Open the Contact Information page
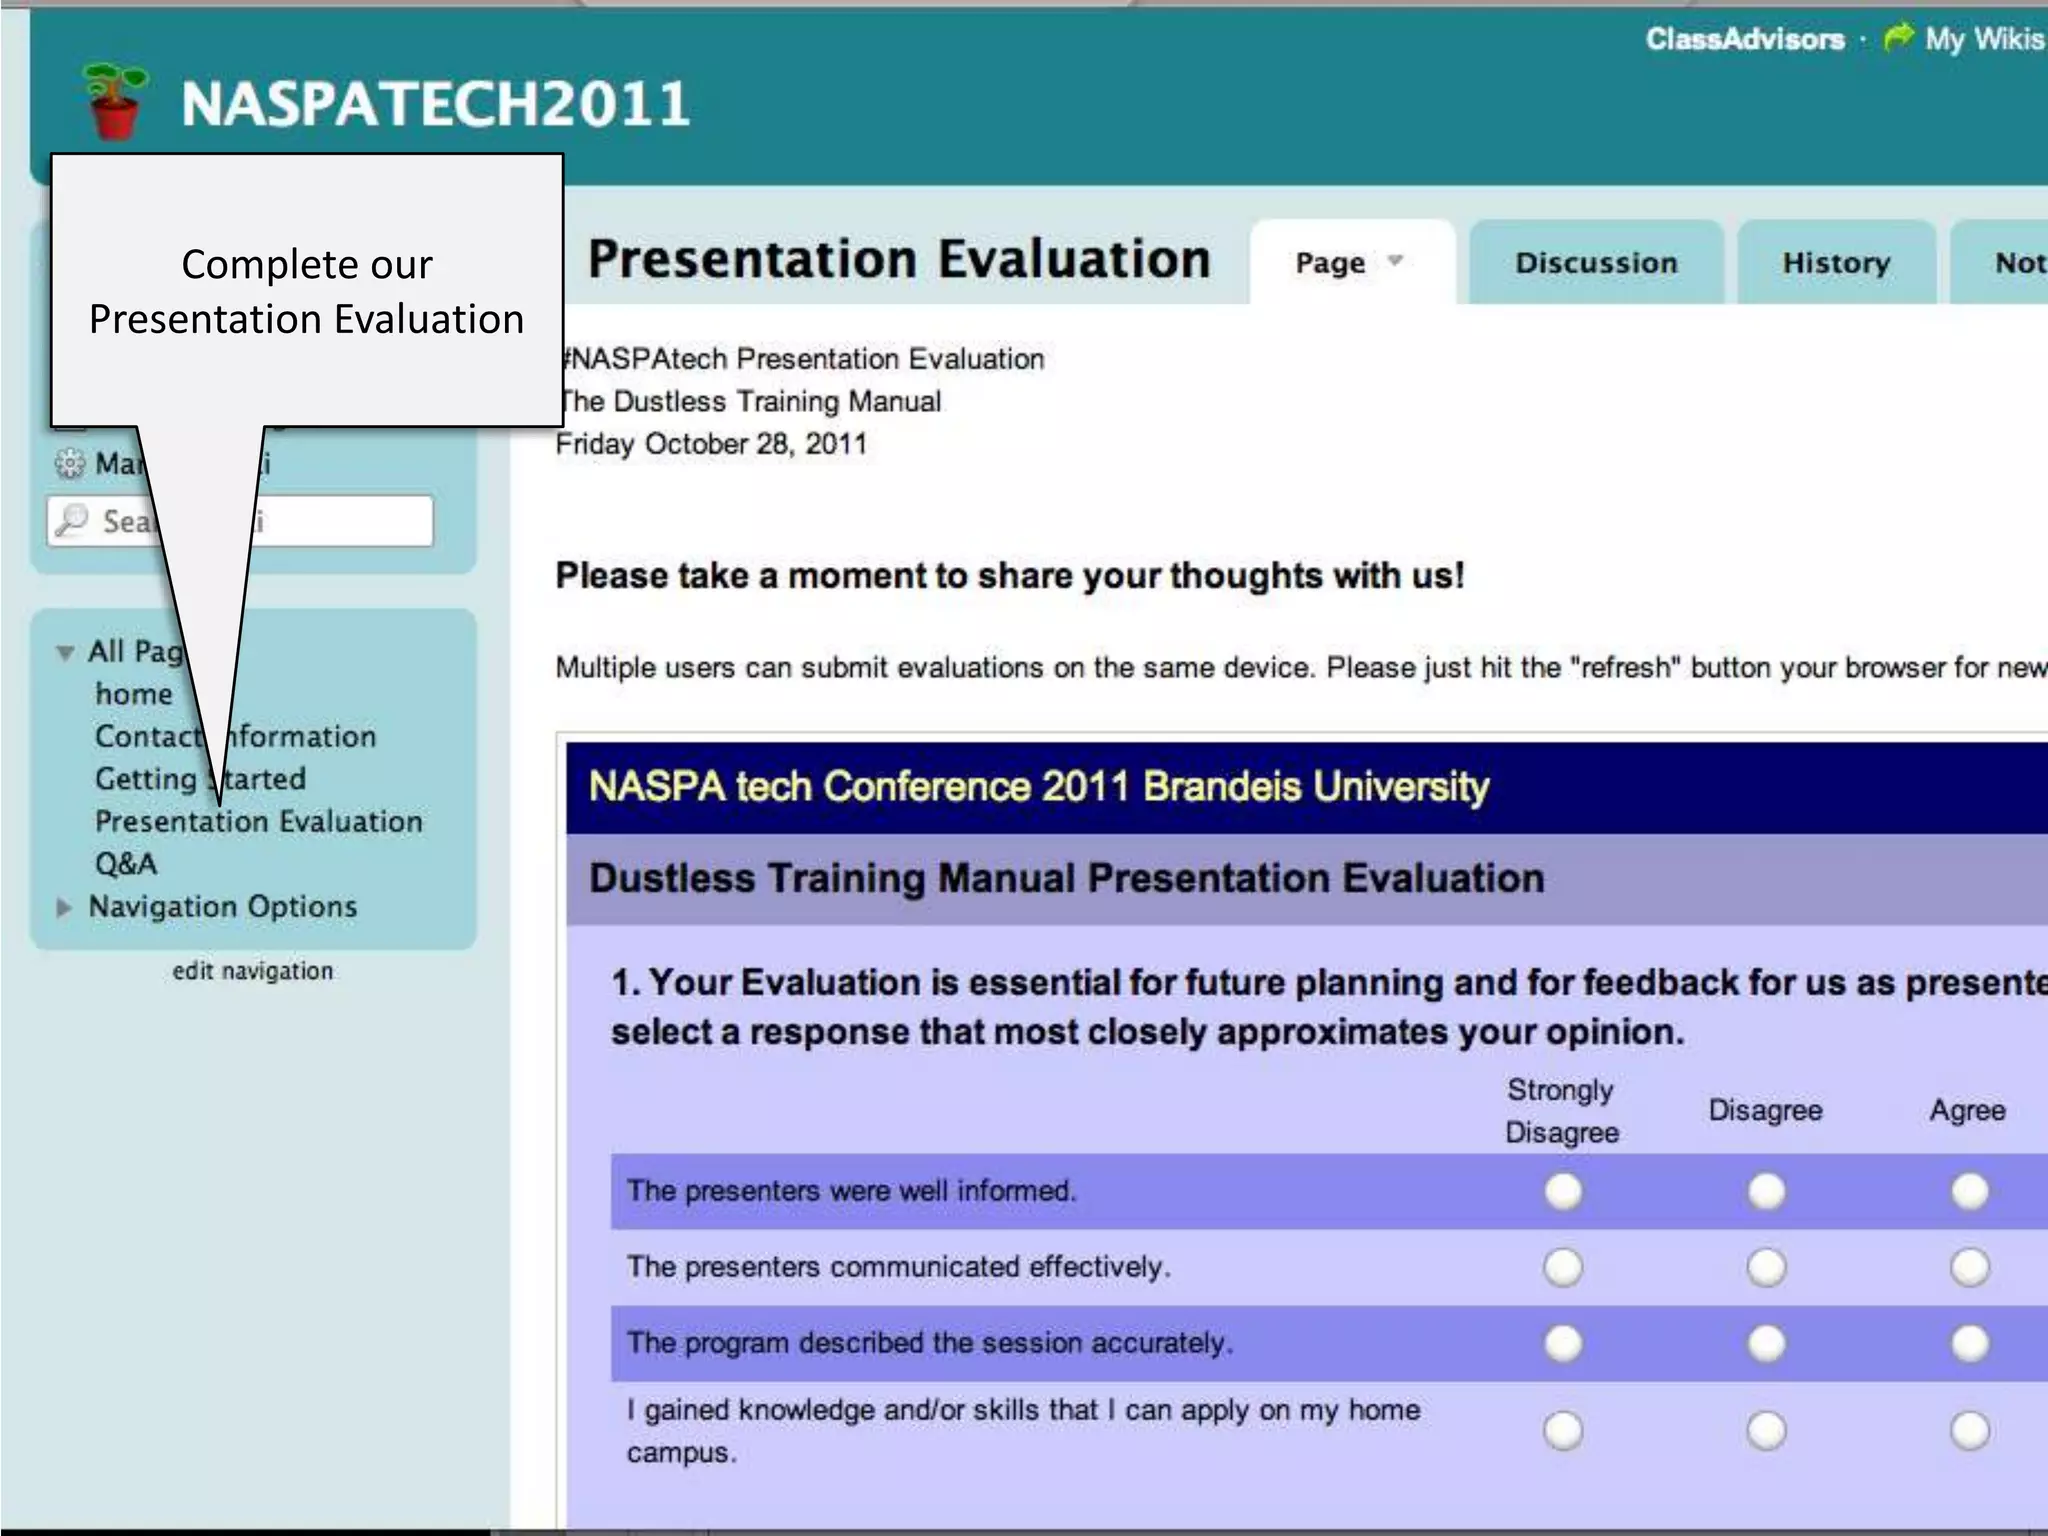2048x1536 pixels. [x=236, y=736]
